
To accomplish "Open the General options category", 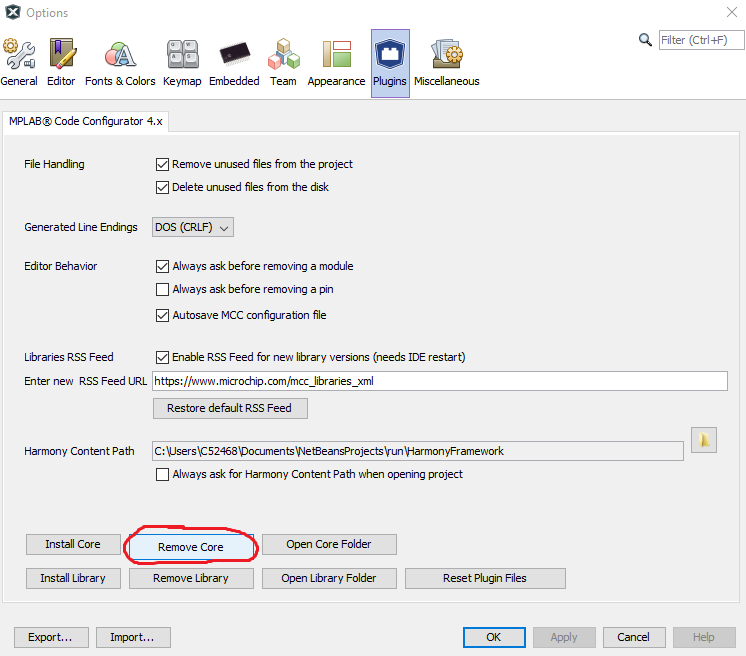I will tap(19, 63).
